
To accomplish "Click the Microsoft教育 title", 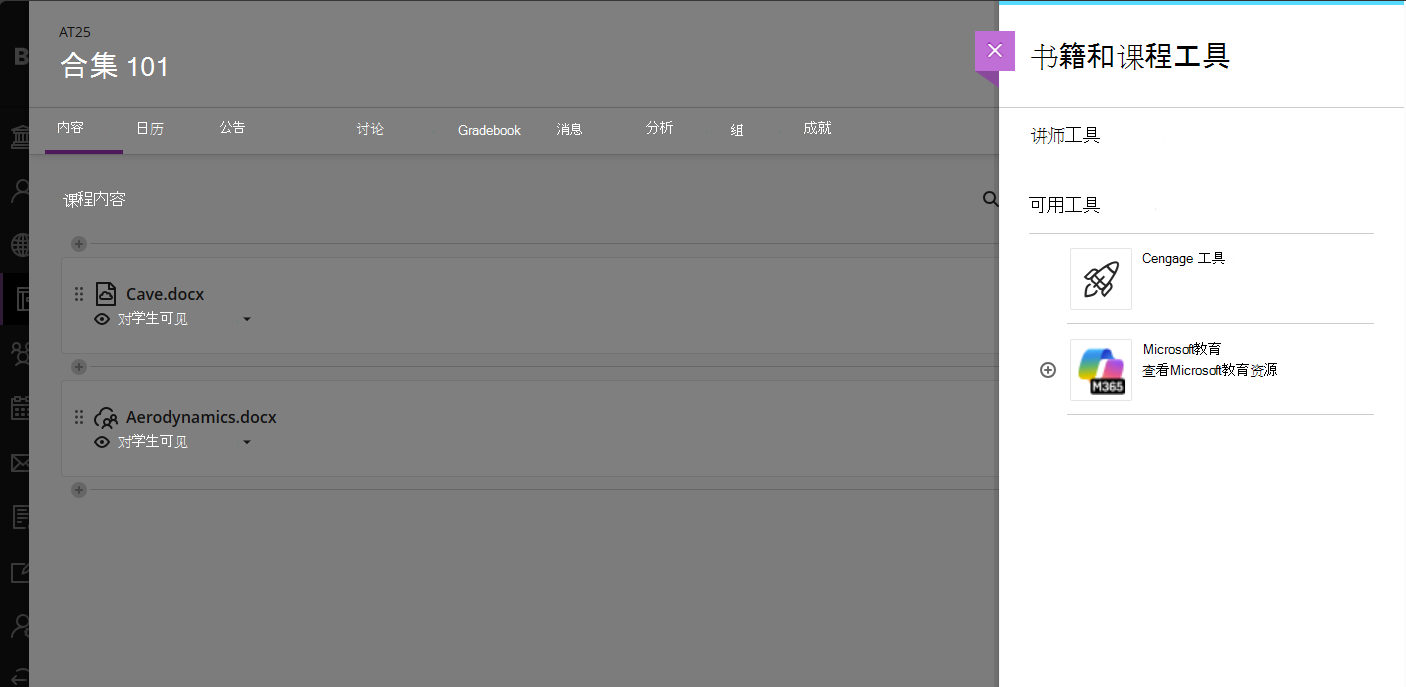I will (x=1182, y=349).
